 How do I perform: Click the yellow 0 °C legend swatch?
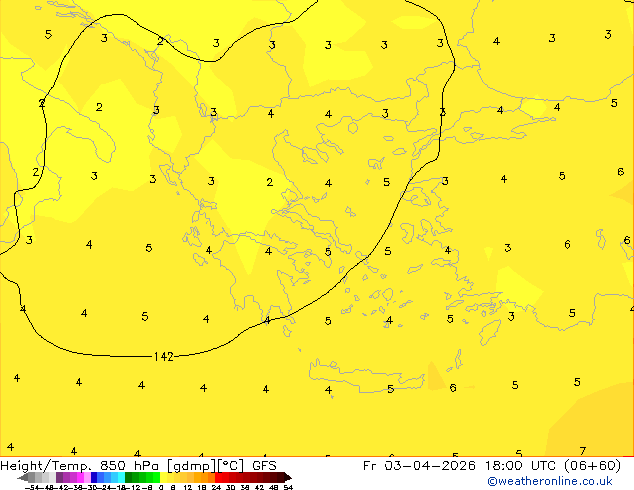coord(163,477)
